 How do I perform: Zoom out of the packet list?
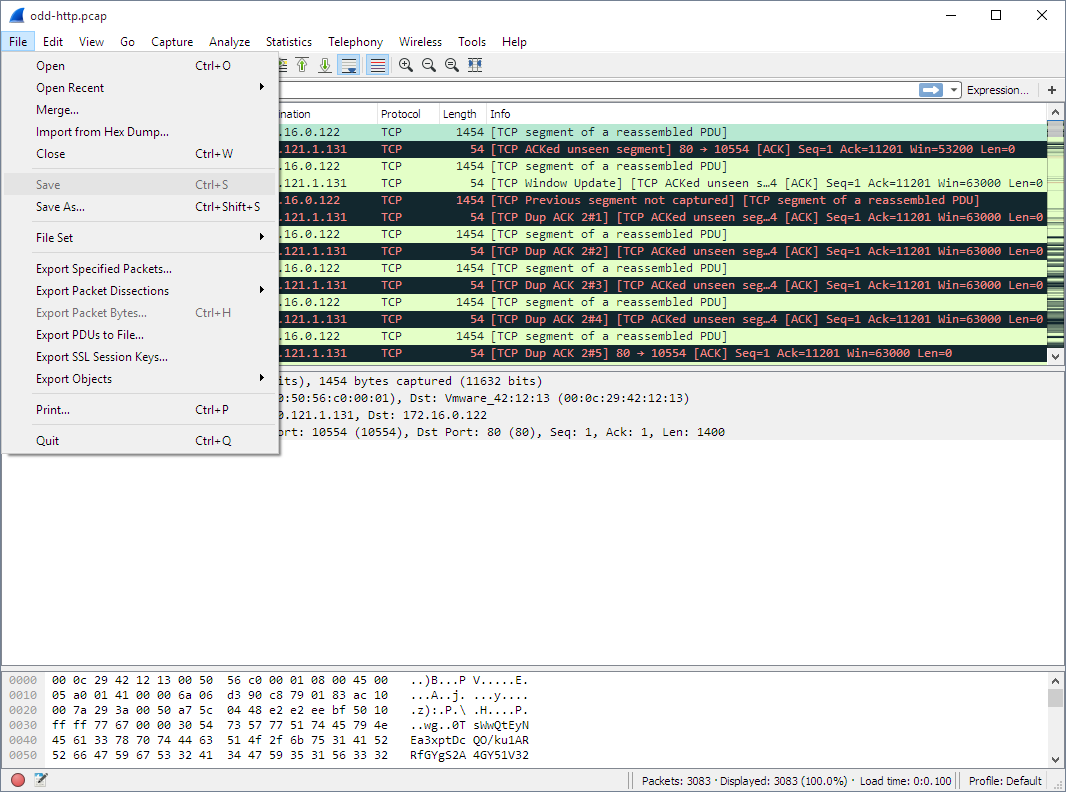(x=429, y=65)
